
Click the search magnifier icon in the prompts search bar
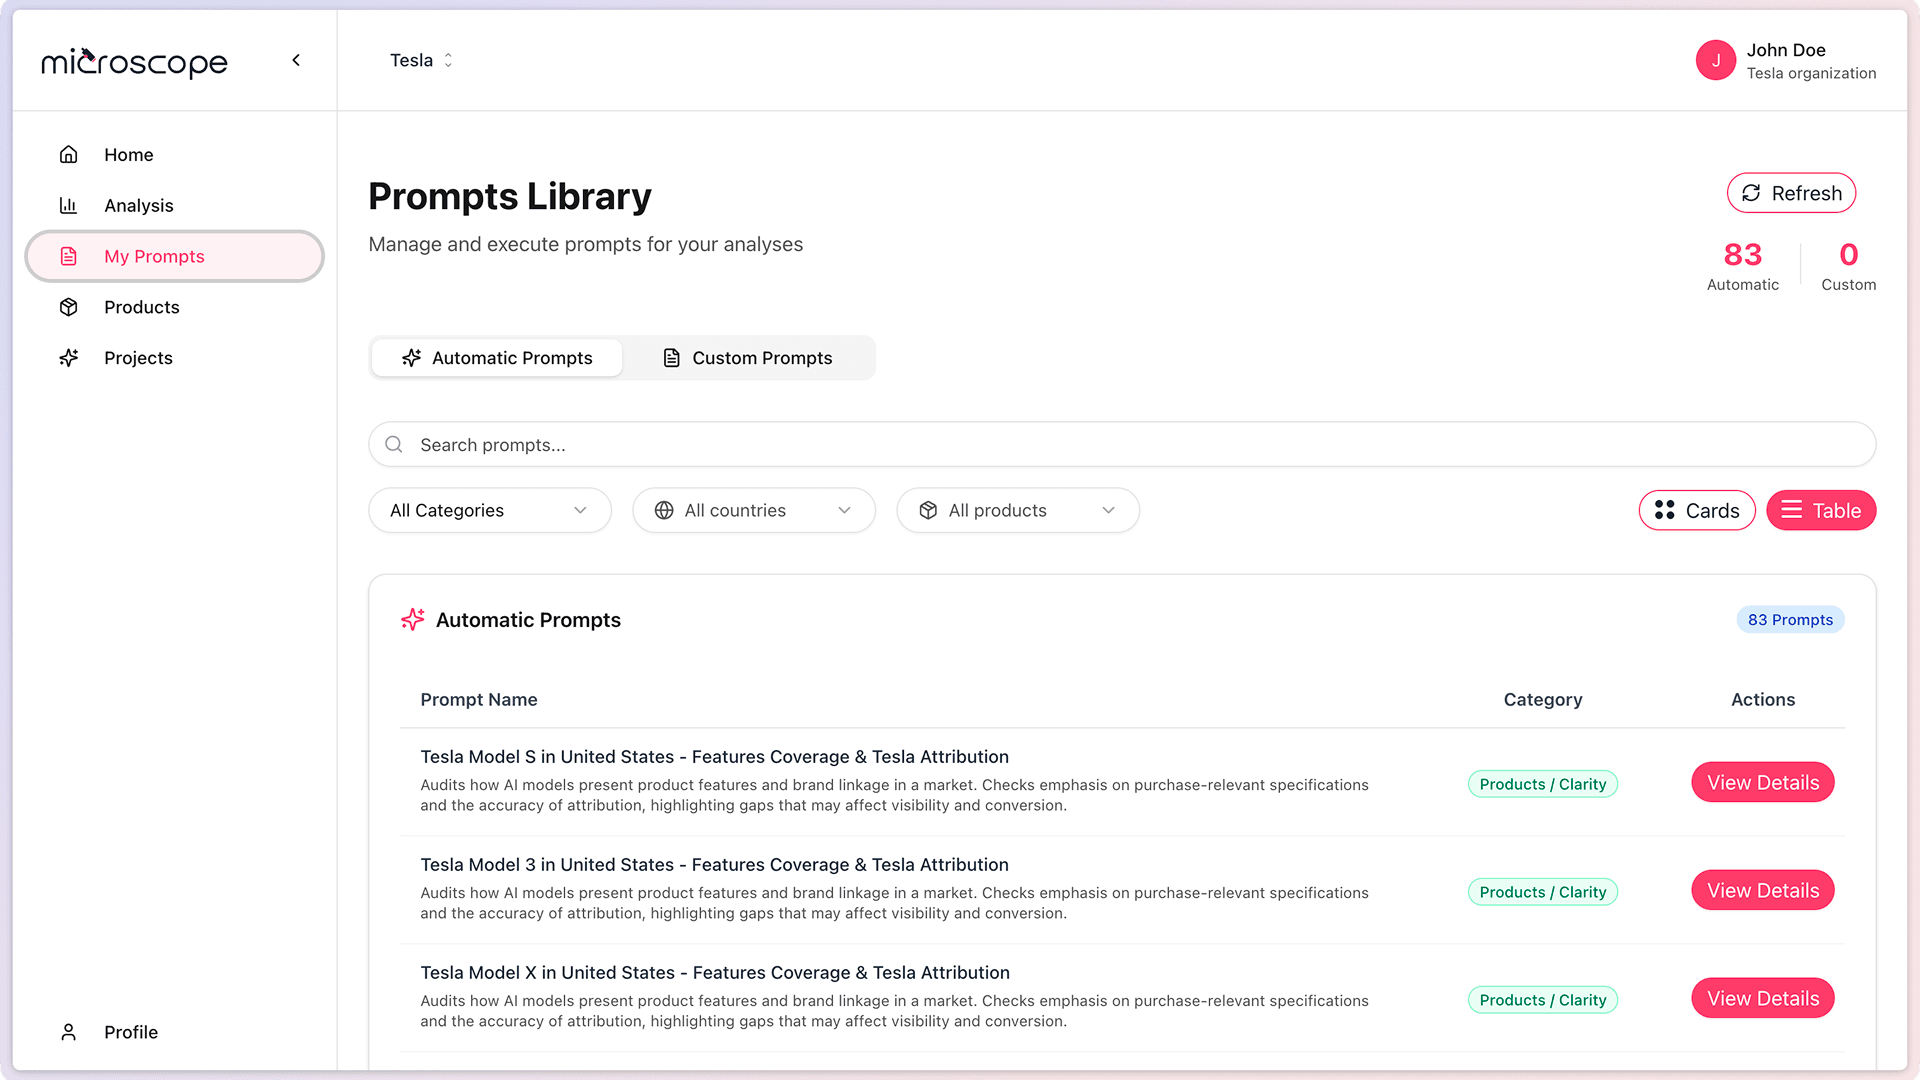[393, 444]
